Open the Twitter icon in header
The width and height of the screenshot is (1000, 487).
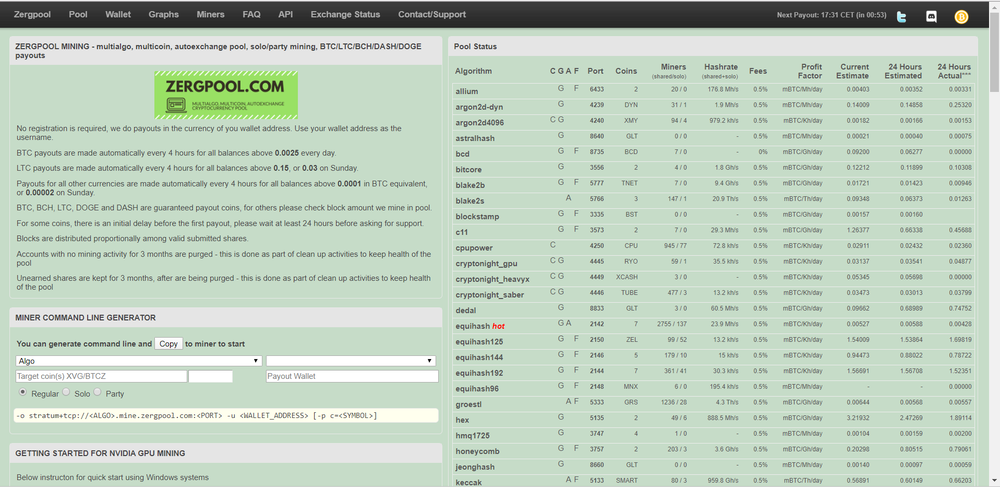(902, 17)
